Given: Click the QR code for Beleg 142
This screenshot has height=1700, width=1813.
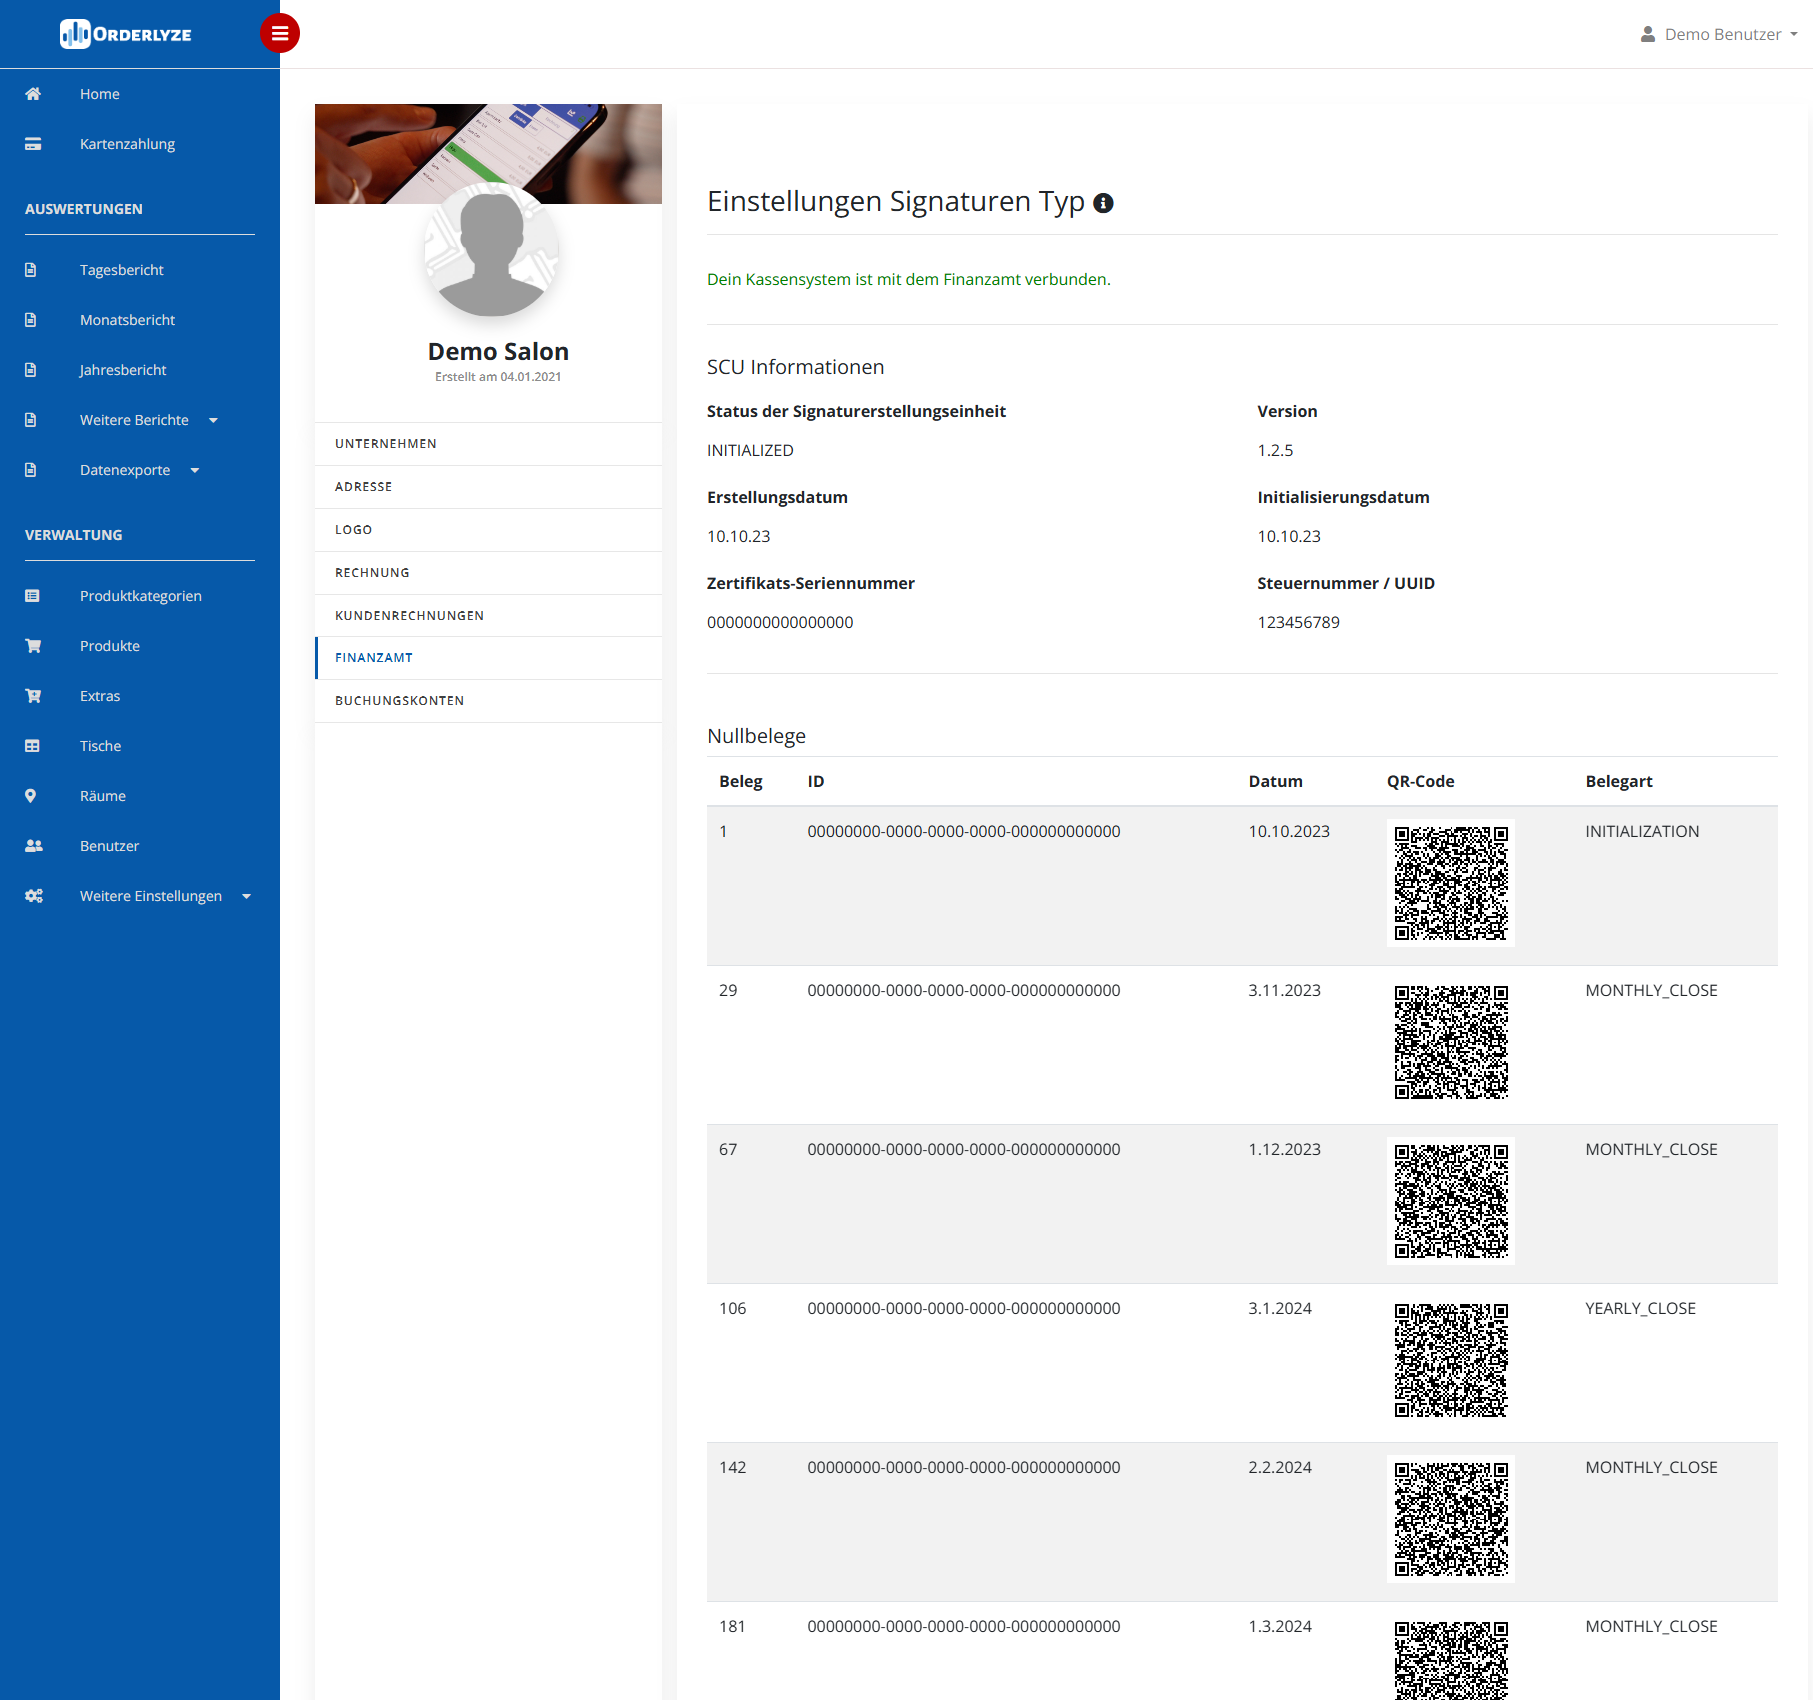Looking at the screenshot, I should (1451, 1519).
